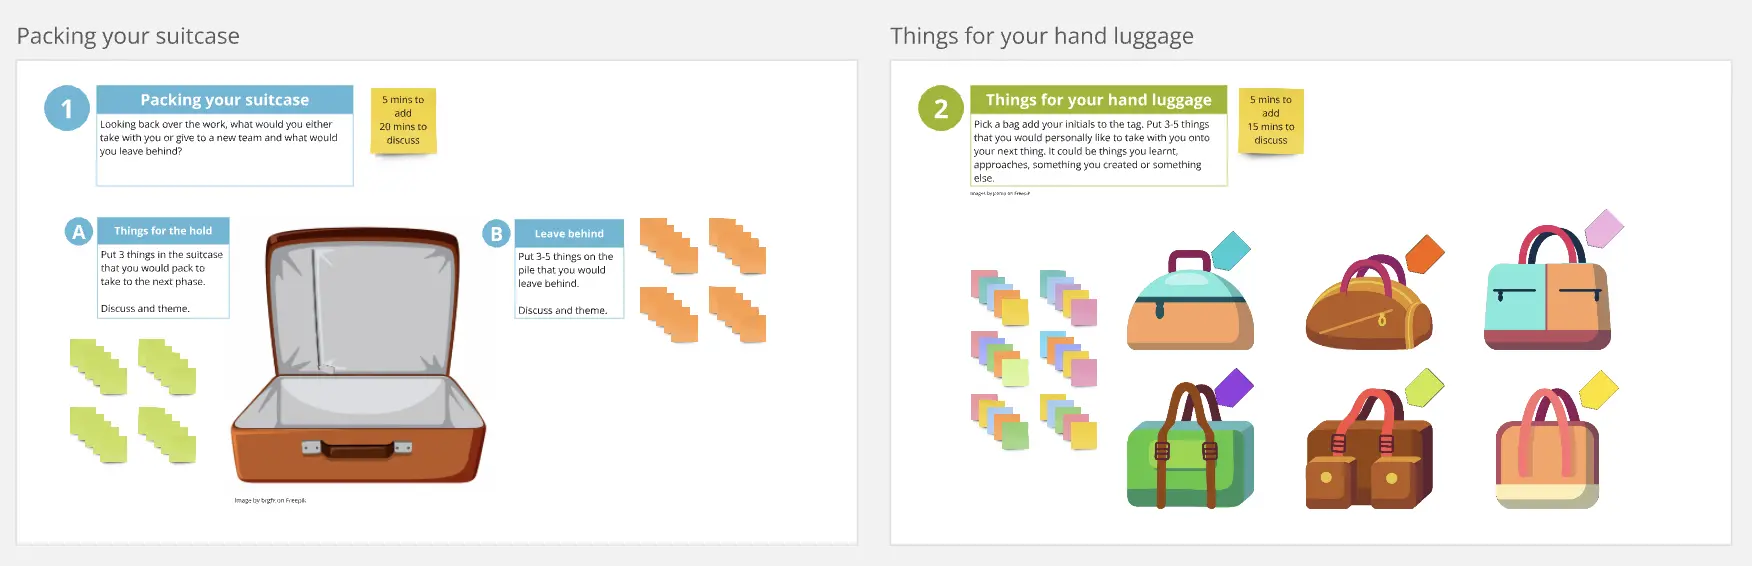1752x566 pixels.
Task: Select the brown backpack with red handles
Action: tap(1368, 449)
